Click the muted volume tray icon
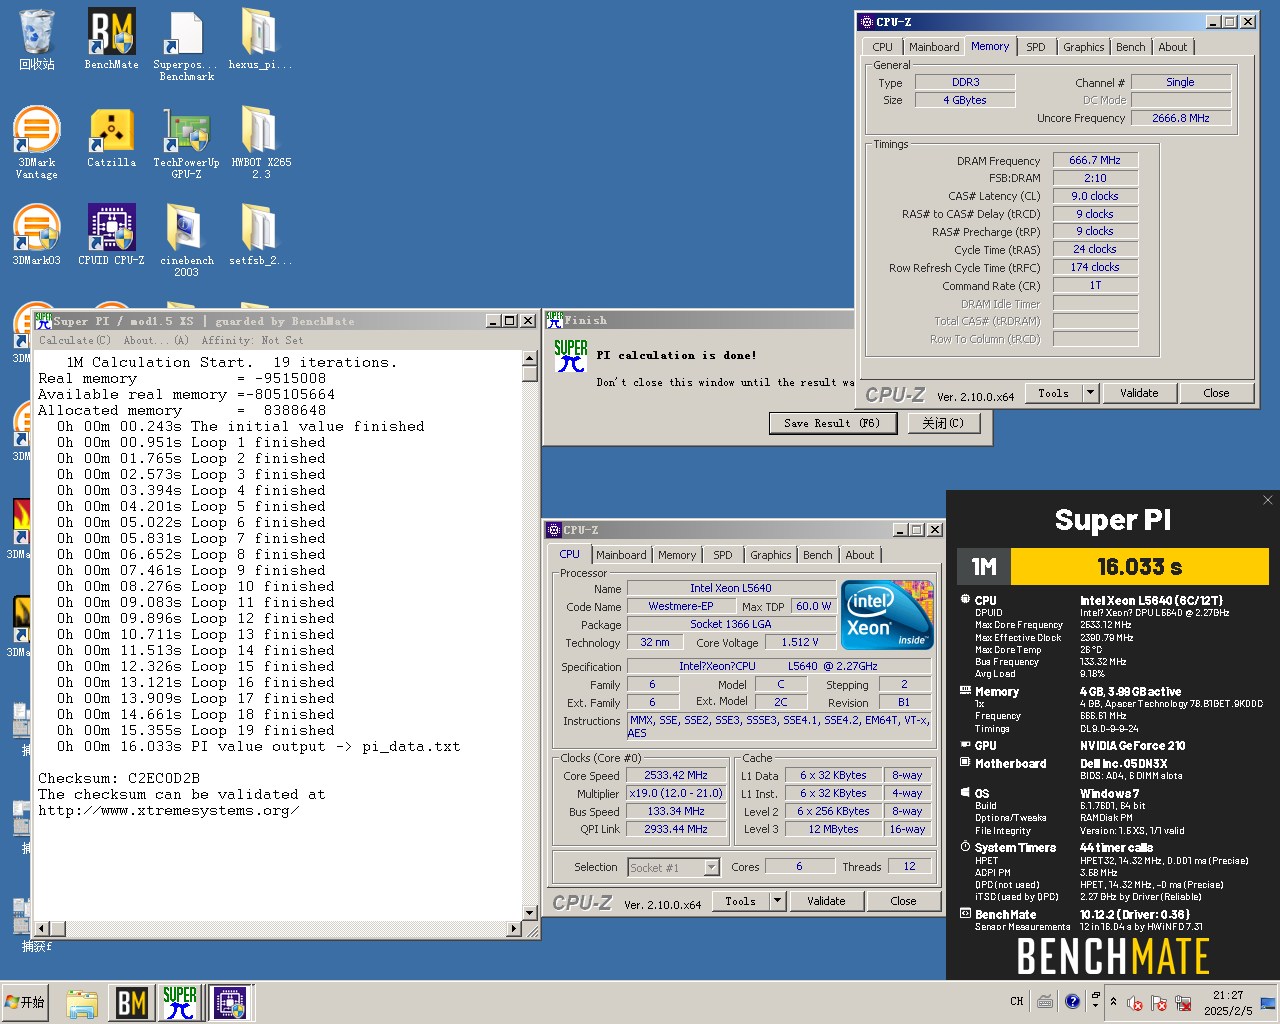 pyautogui.click(x=1135, y=1003)
